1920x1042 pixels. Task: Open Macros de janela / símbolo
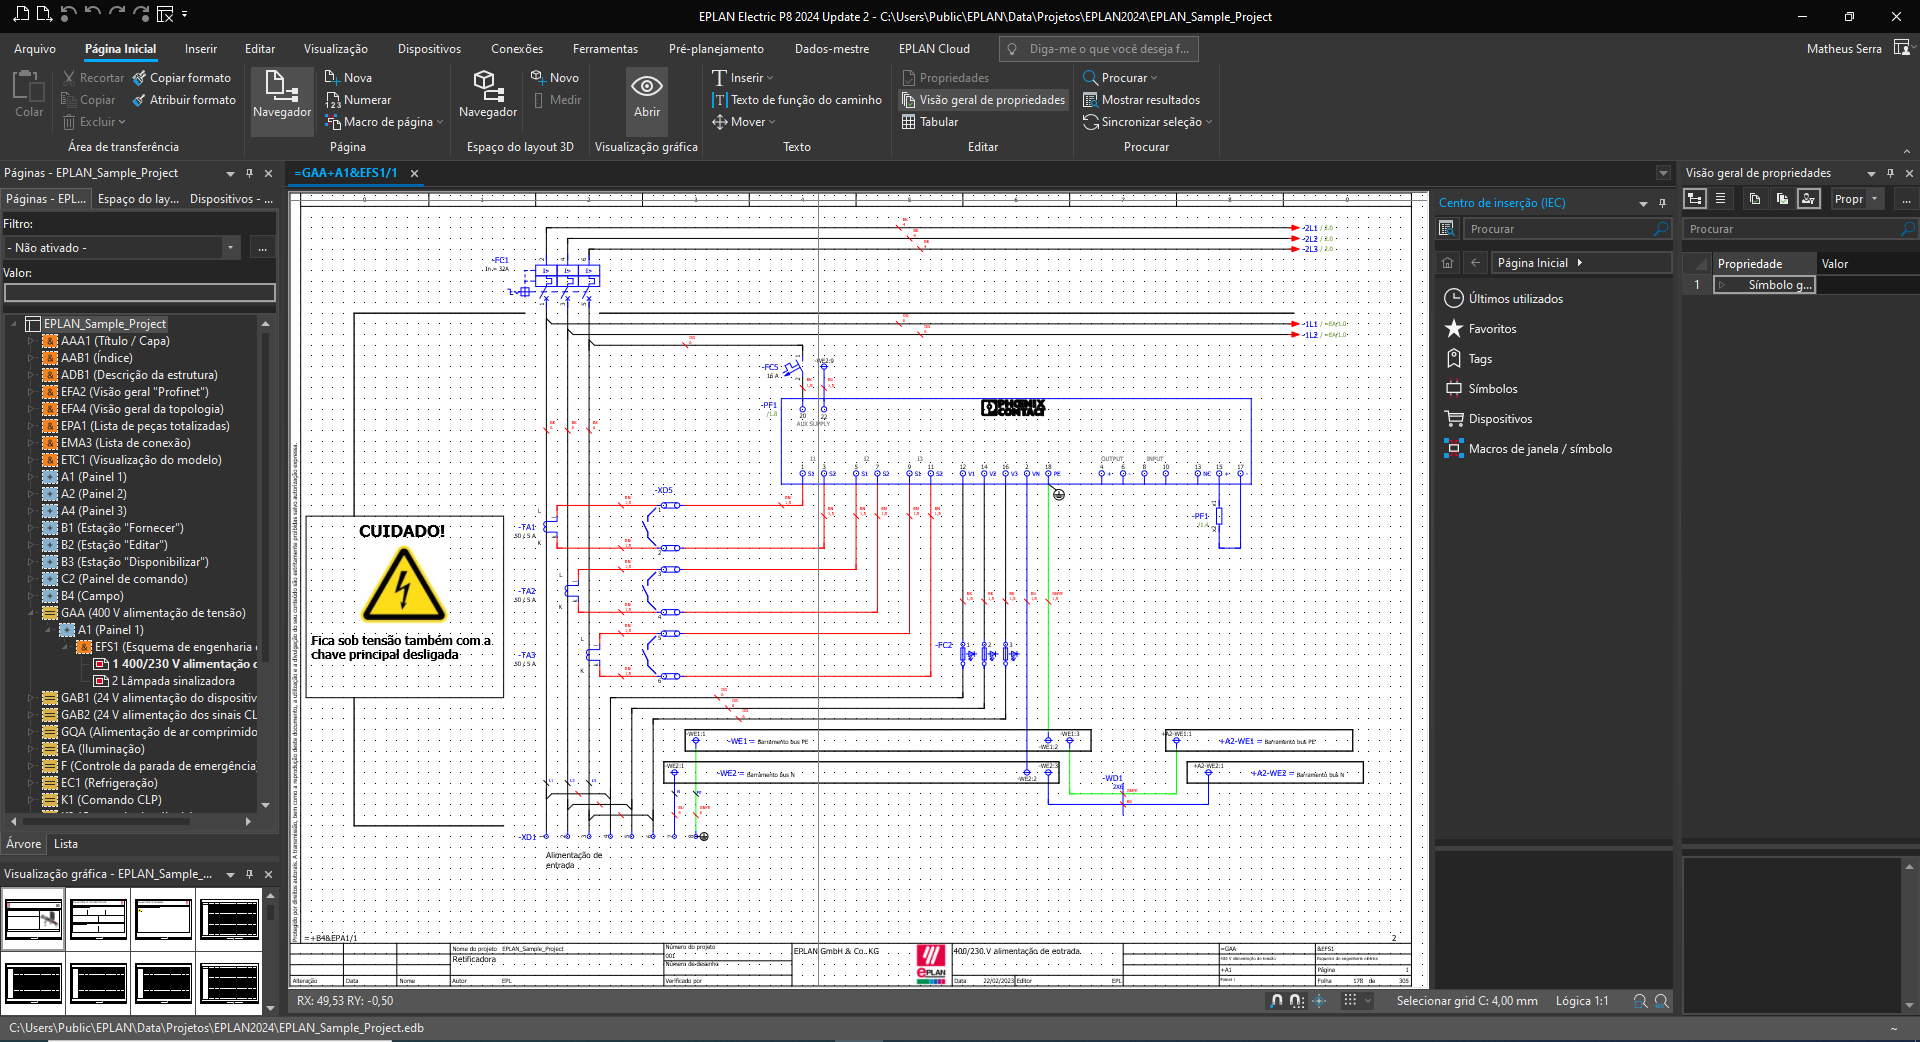[x=1537, y=448]
